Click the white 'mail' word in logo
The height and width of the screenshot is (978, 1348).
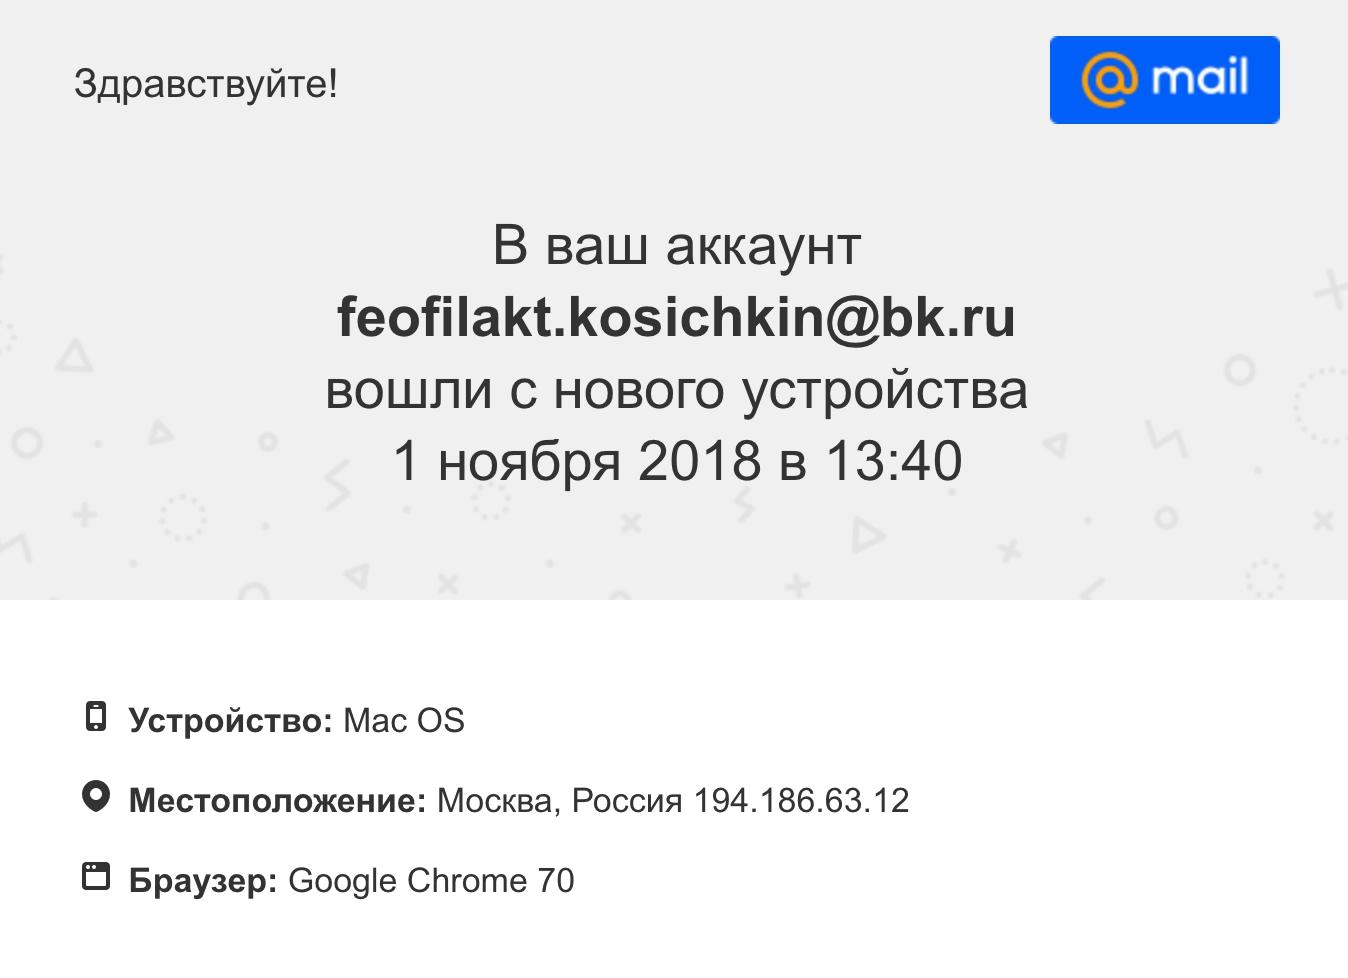pos(1200,77)
